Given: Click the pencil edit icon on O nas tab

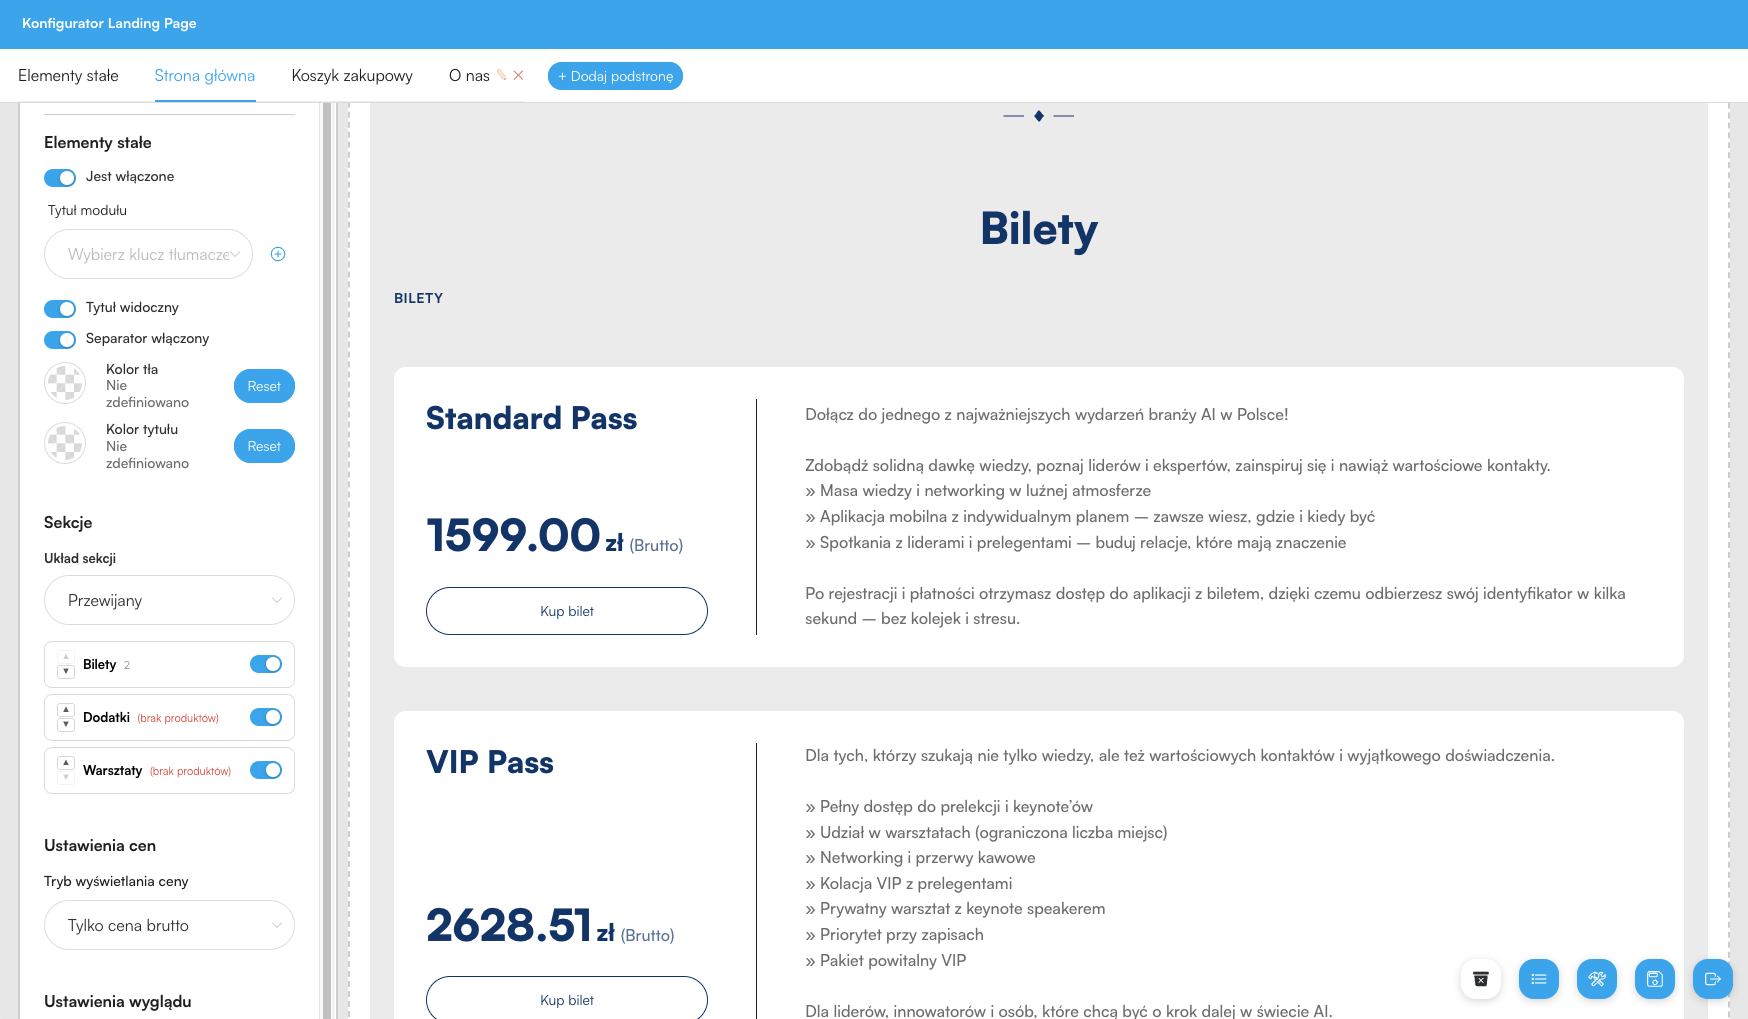Looking at the screenshot, I should 502,75.
